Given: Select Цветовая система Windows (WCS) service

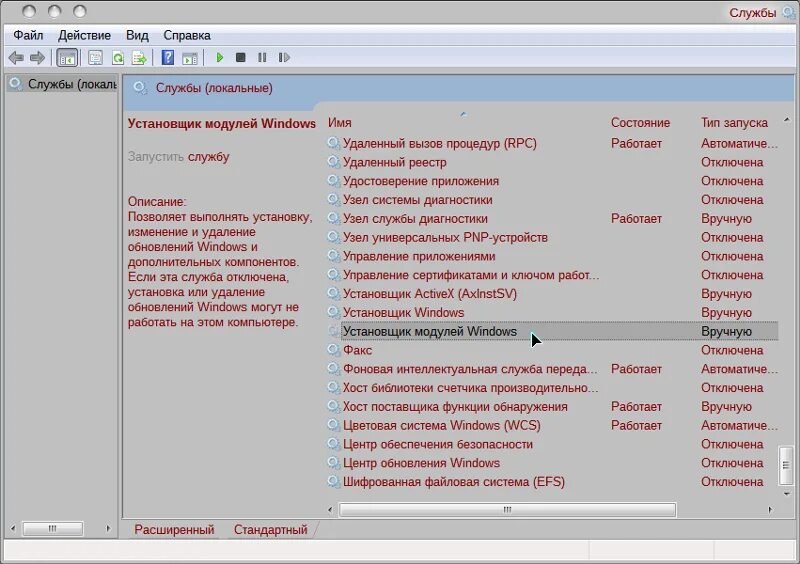Looking at the screenshot, I should [552, 426].
